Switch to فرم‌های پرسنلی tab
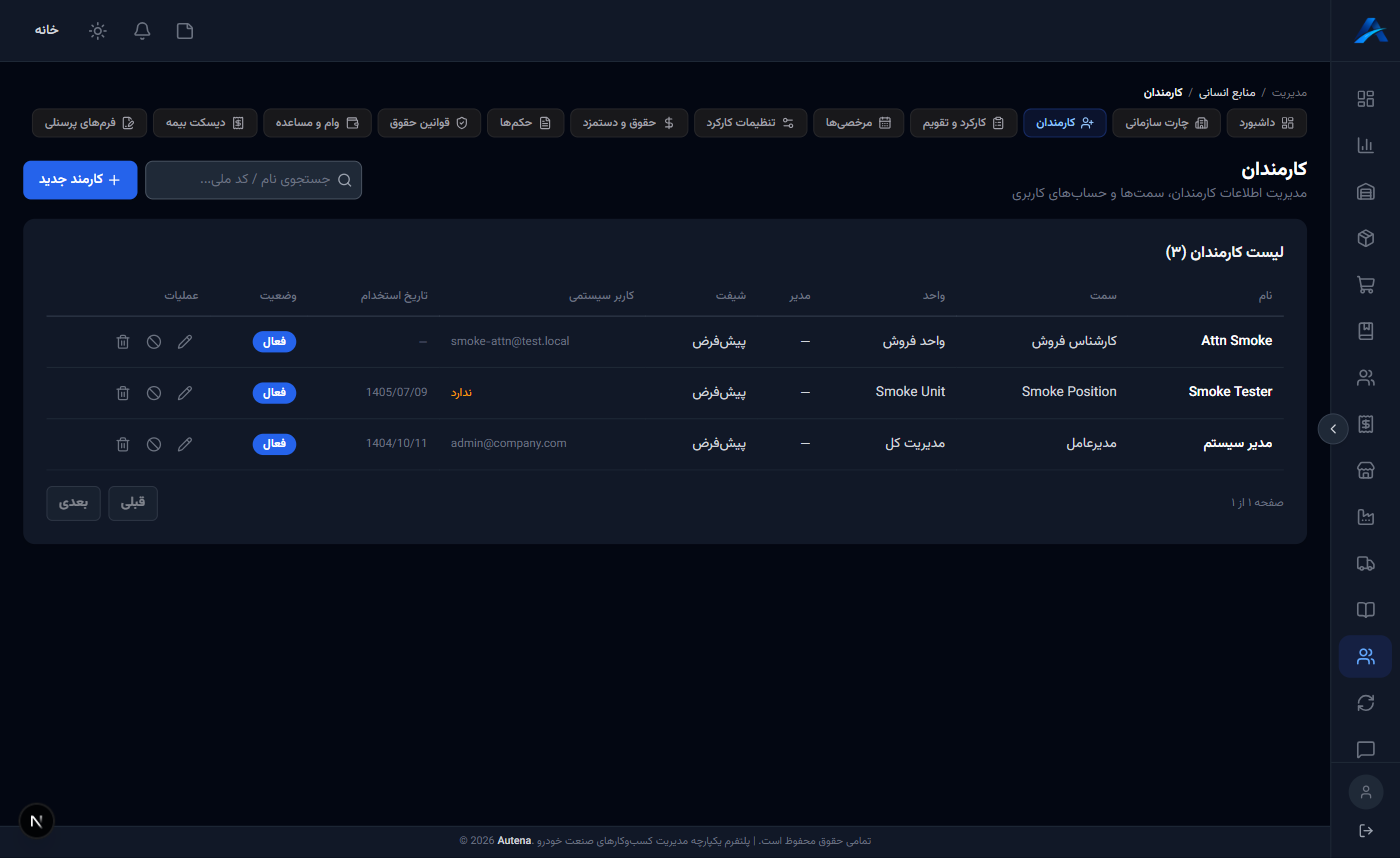Screen dimensions: 1400x858 pos(90,123)
